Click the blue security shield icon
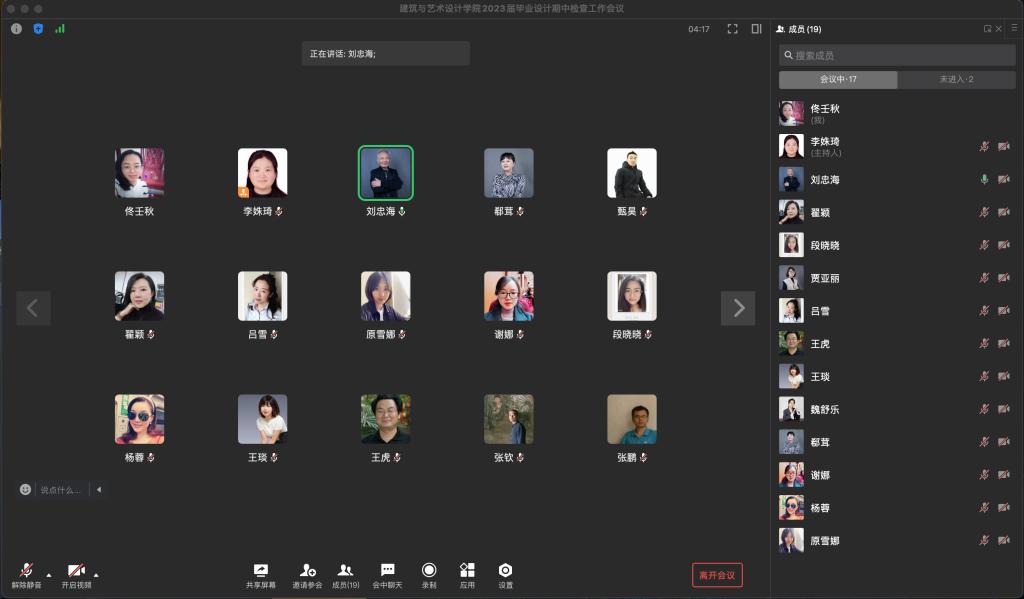 tap(38, 29)
